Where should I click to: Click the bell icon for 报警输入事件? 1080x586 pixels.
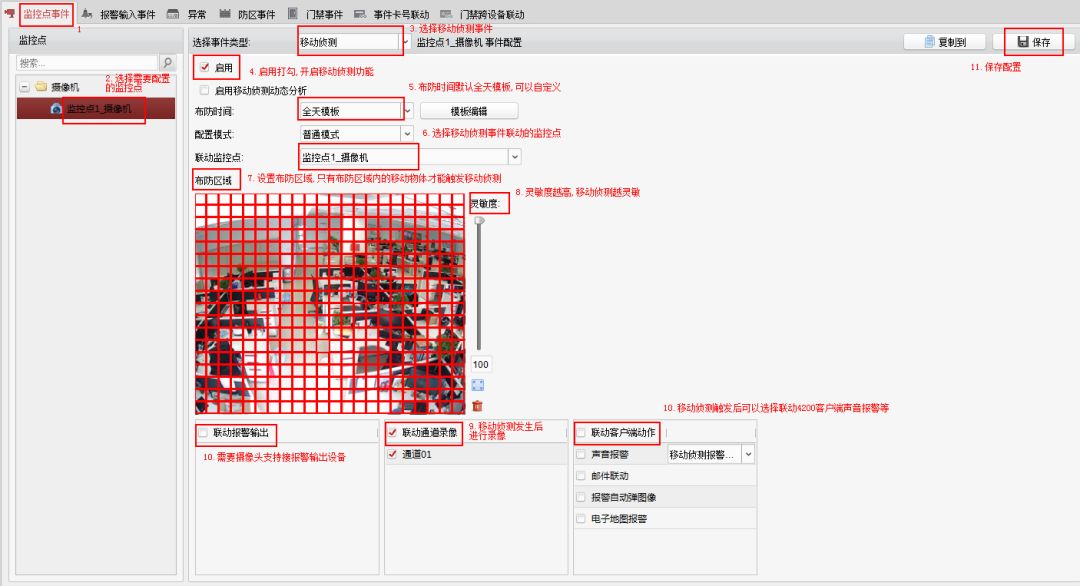[87, 15]
